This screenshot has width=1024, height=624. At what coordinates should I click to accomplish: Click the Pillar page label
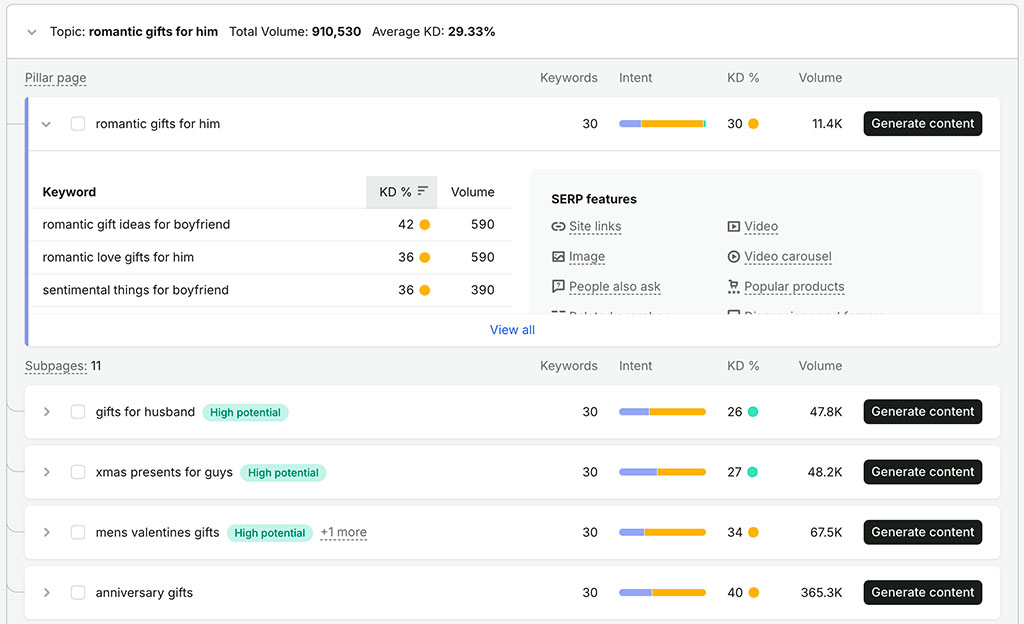pos(56,78)
